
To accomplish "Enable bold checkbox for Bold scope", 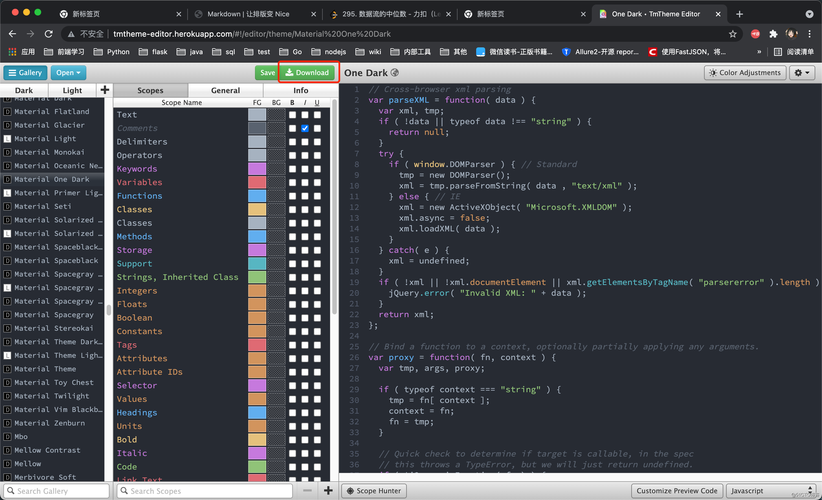I will click(x=293, y=440).
